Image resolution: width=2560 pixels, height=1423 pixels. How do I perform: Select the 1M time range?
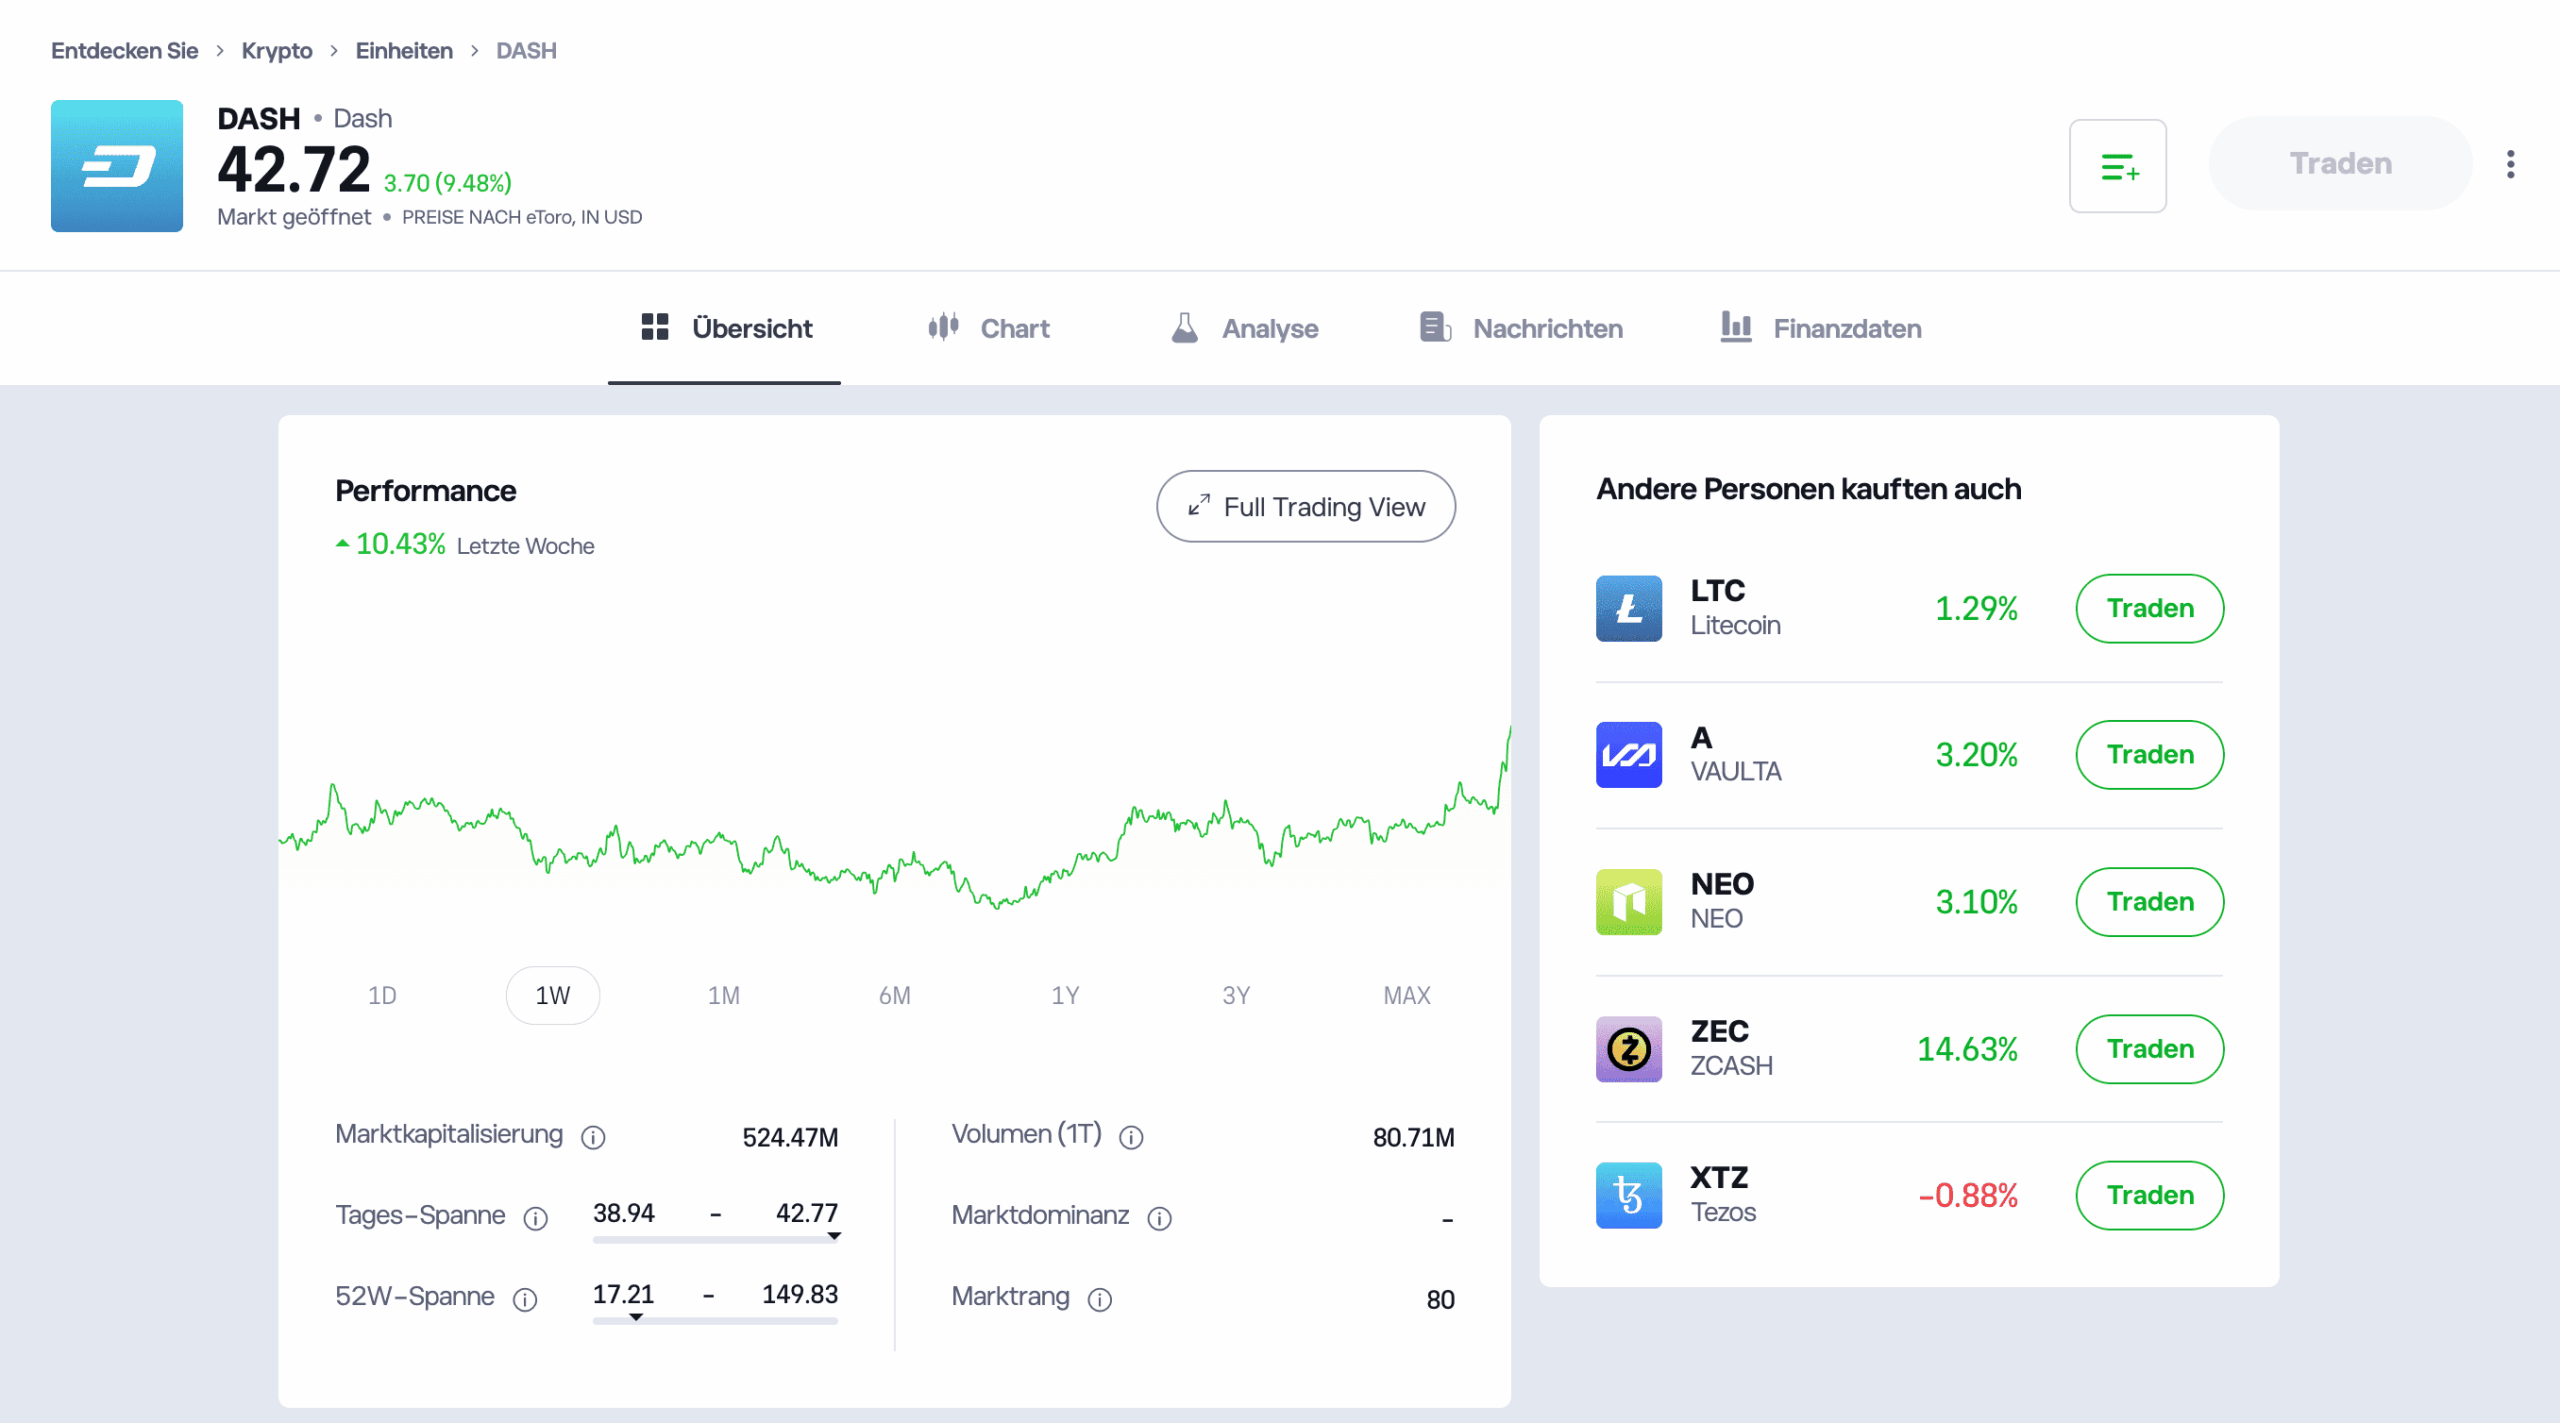[723, 995]
